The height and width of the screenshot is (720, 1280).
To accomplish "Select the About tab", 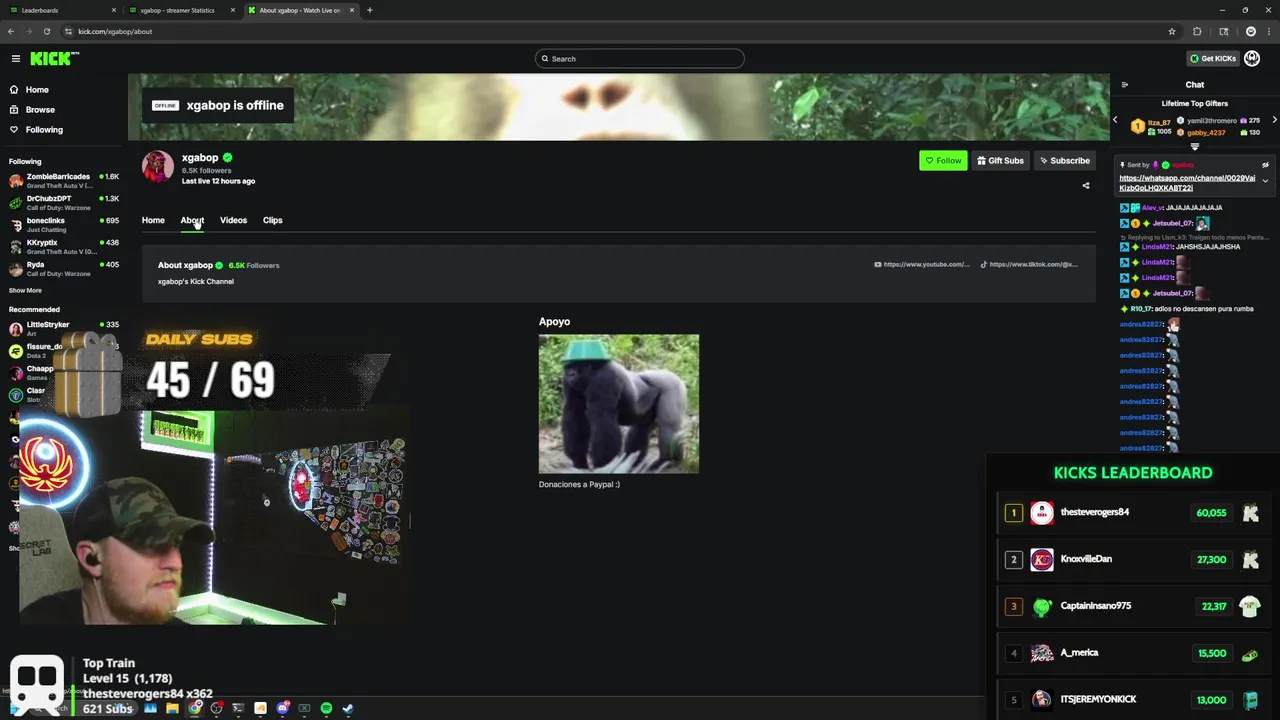I will [192, 220].
